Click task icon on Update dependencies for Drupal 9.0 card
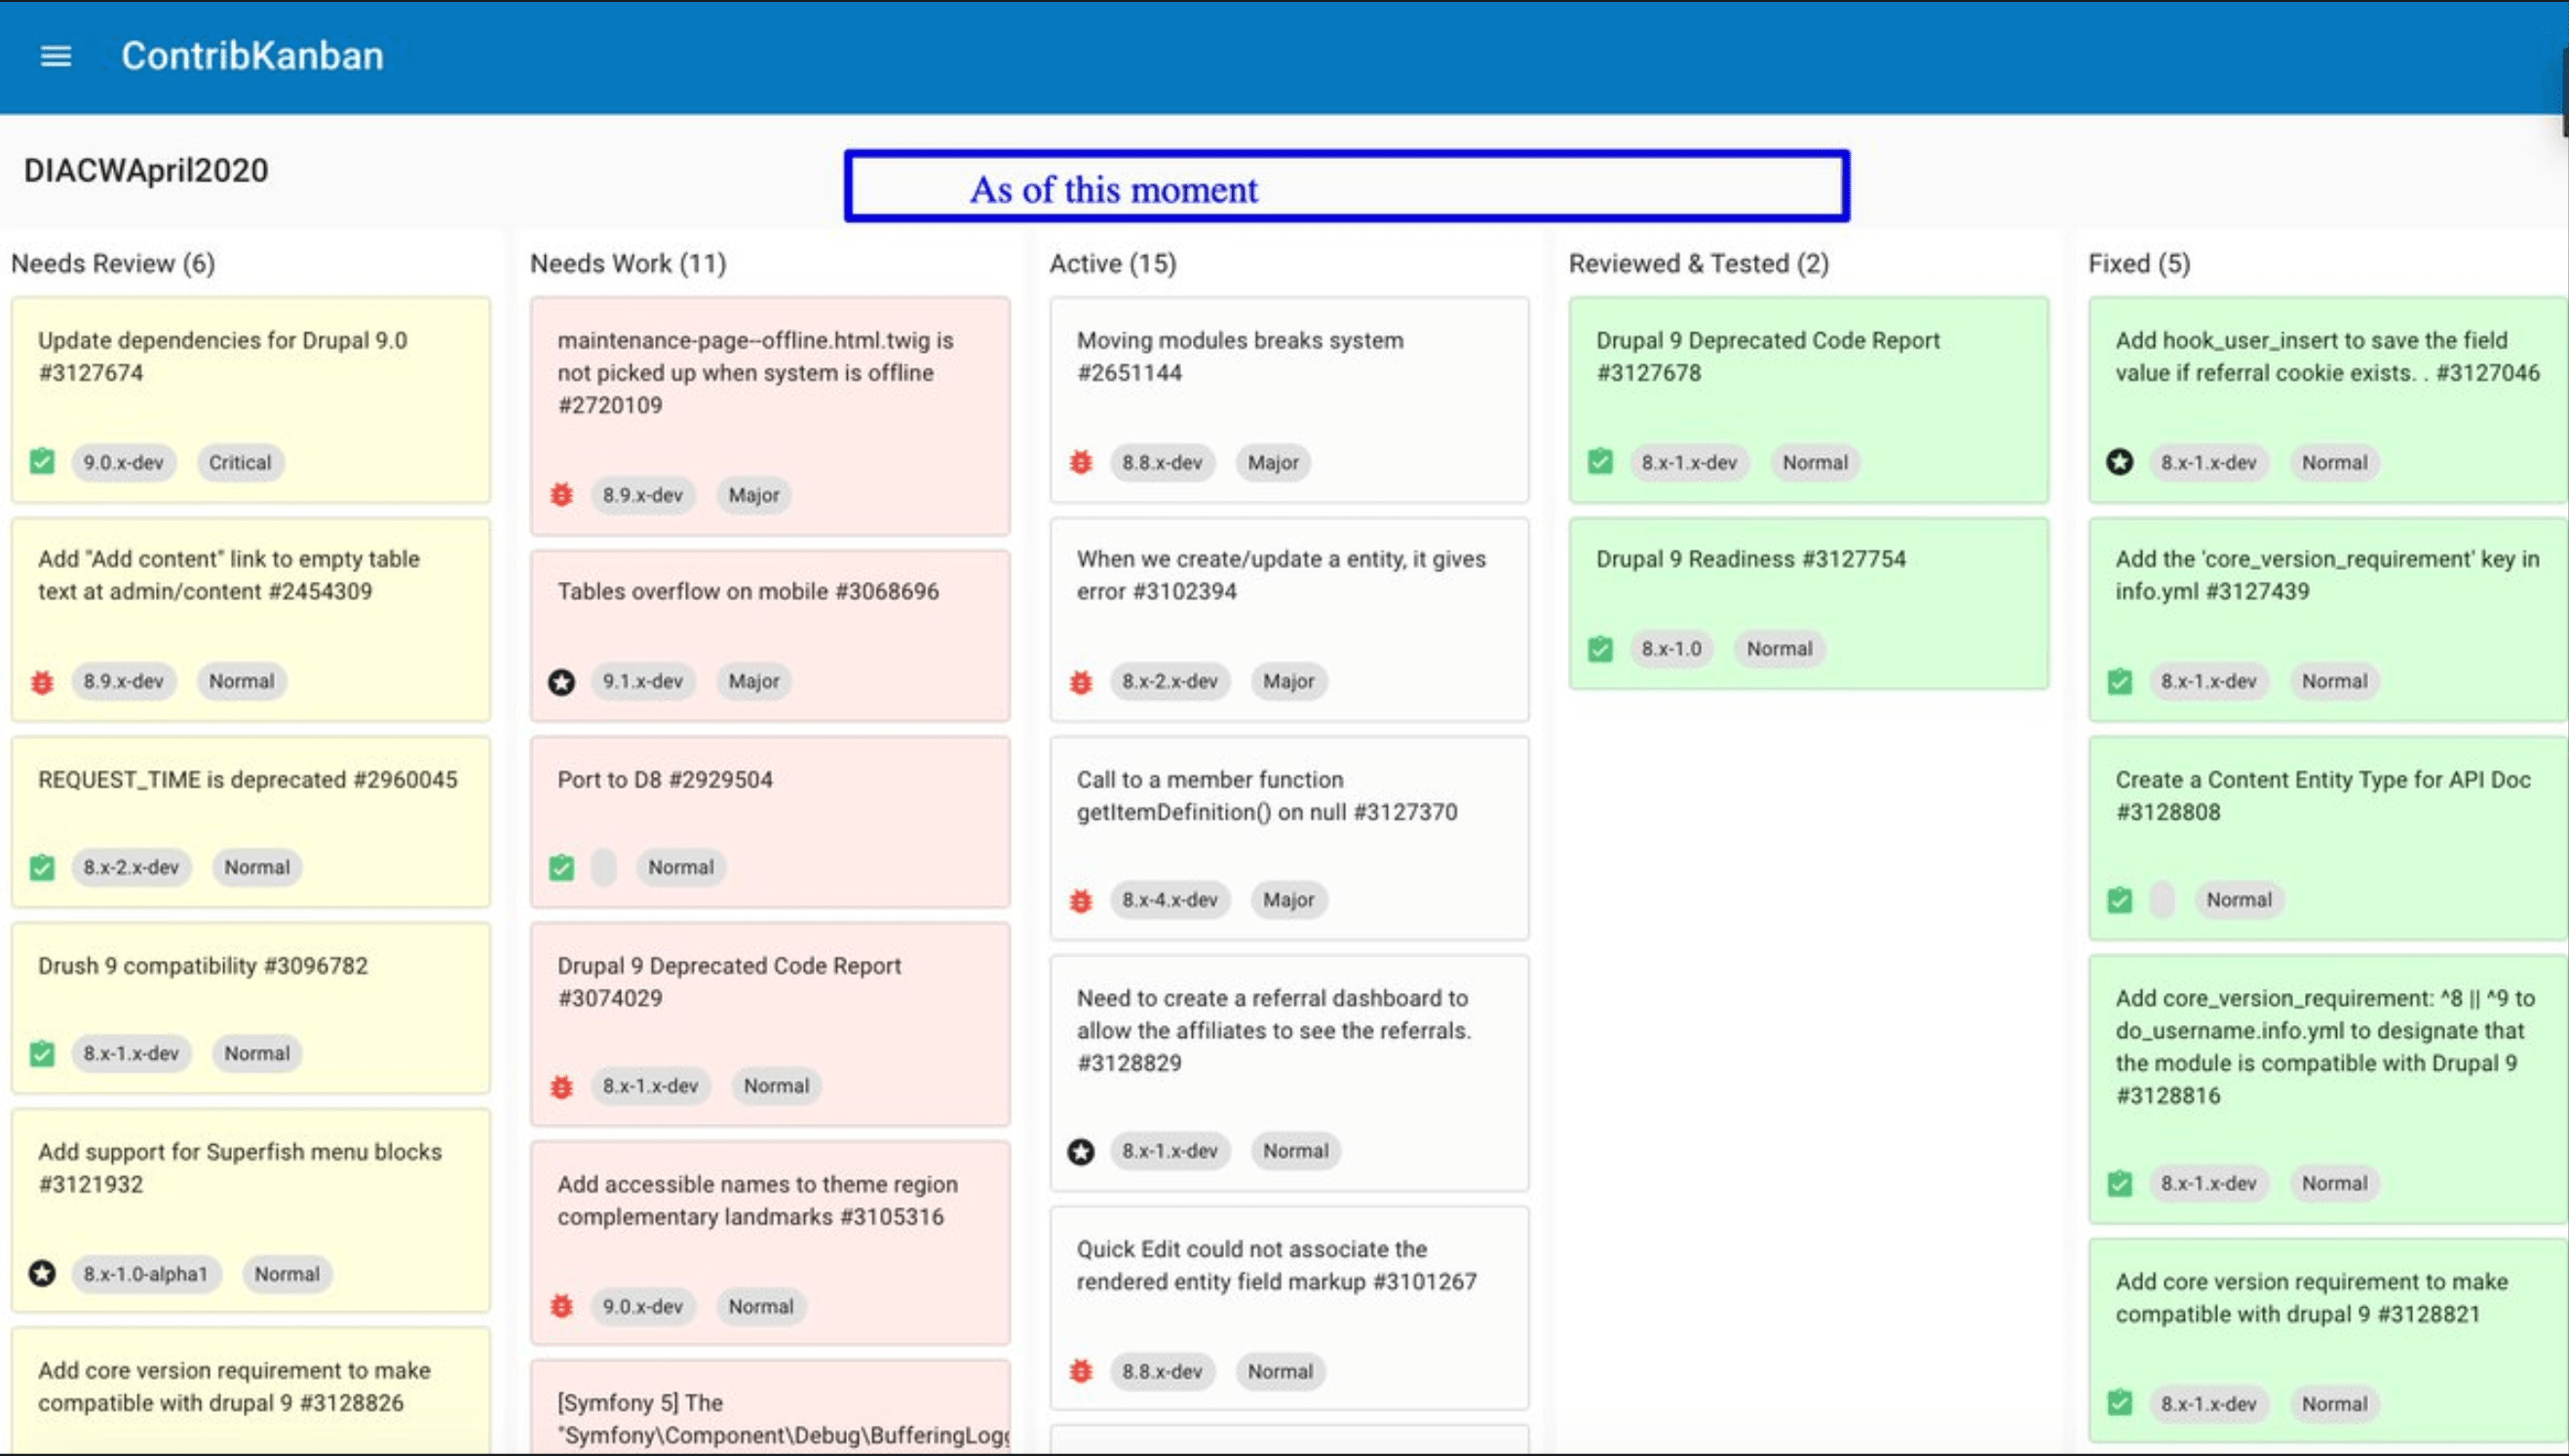2569x1456 pixels. coord(42,462)
